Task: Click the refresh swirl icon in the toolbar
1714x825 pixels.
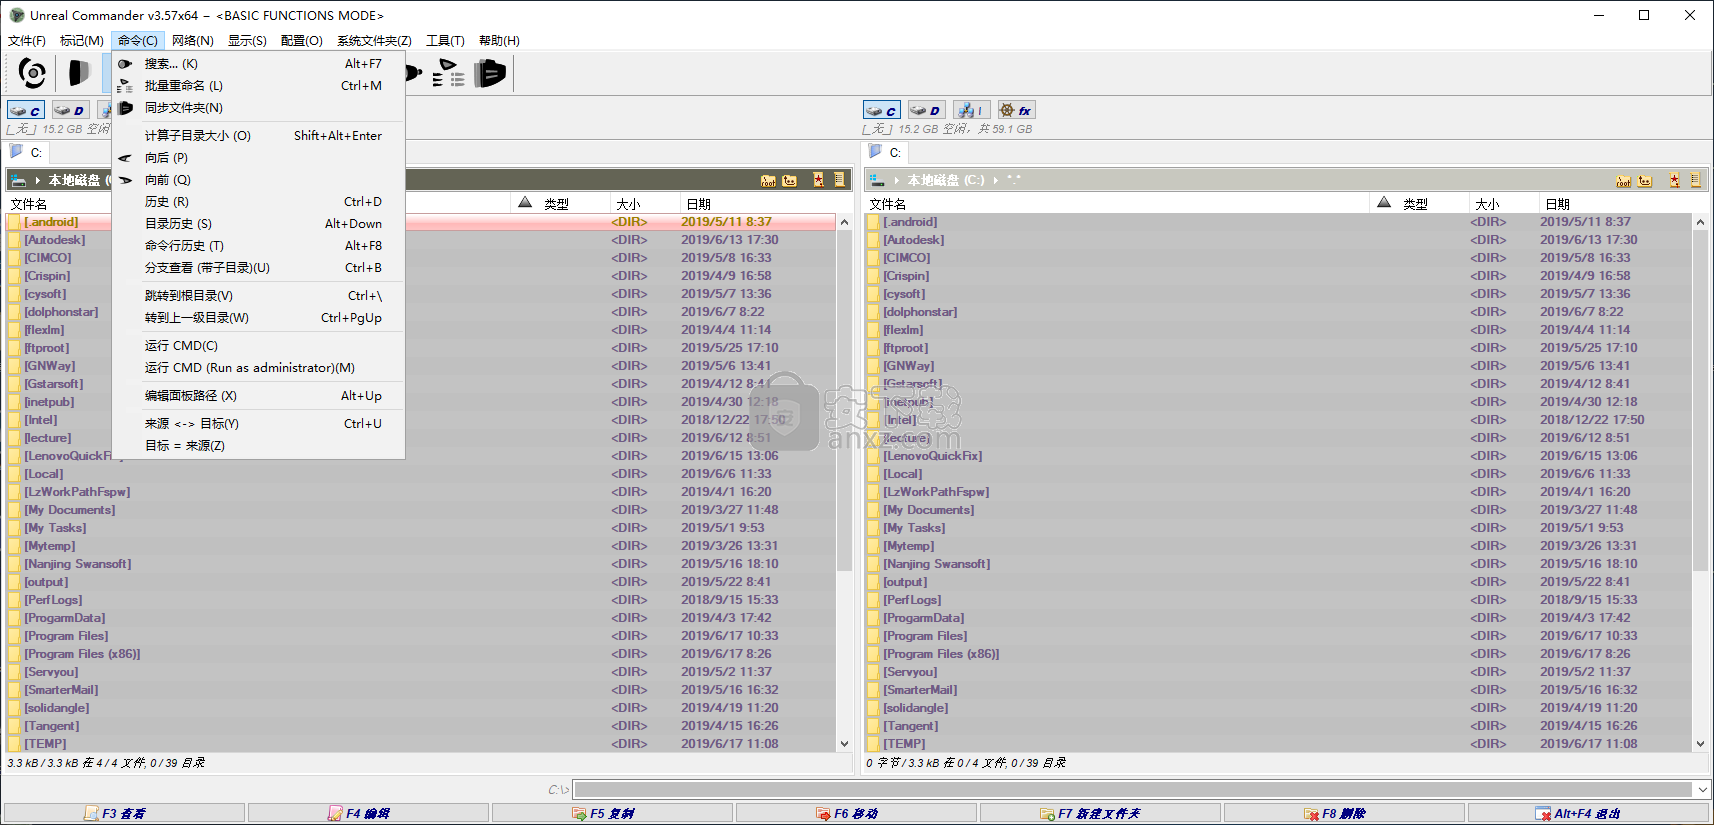Action: 32,73
